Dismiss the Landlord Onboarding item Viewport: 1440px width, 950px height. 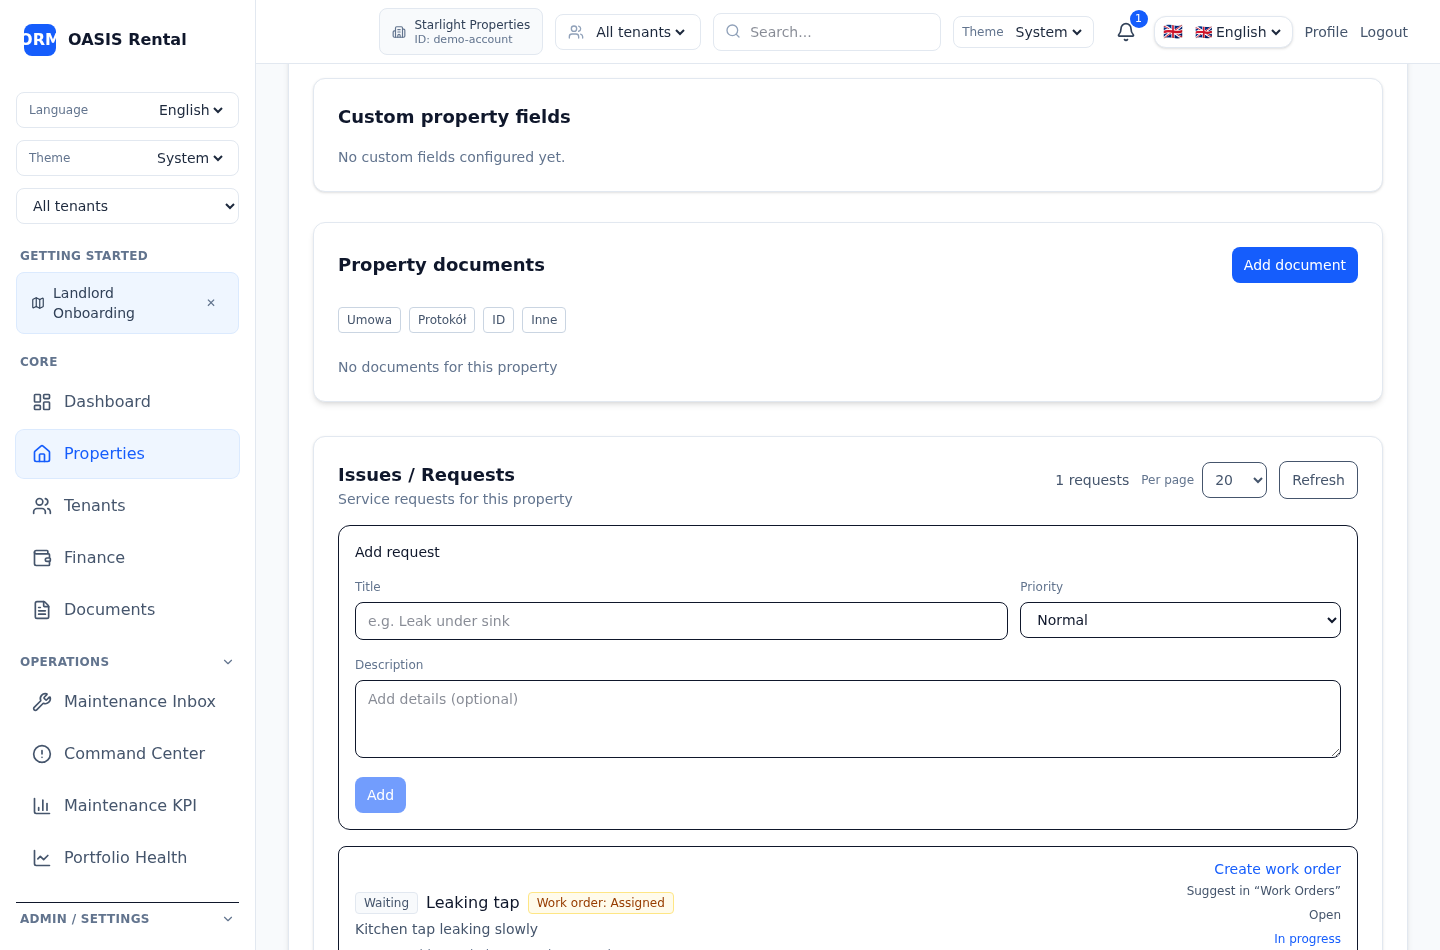211,303
